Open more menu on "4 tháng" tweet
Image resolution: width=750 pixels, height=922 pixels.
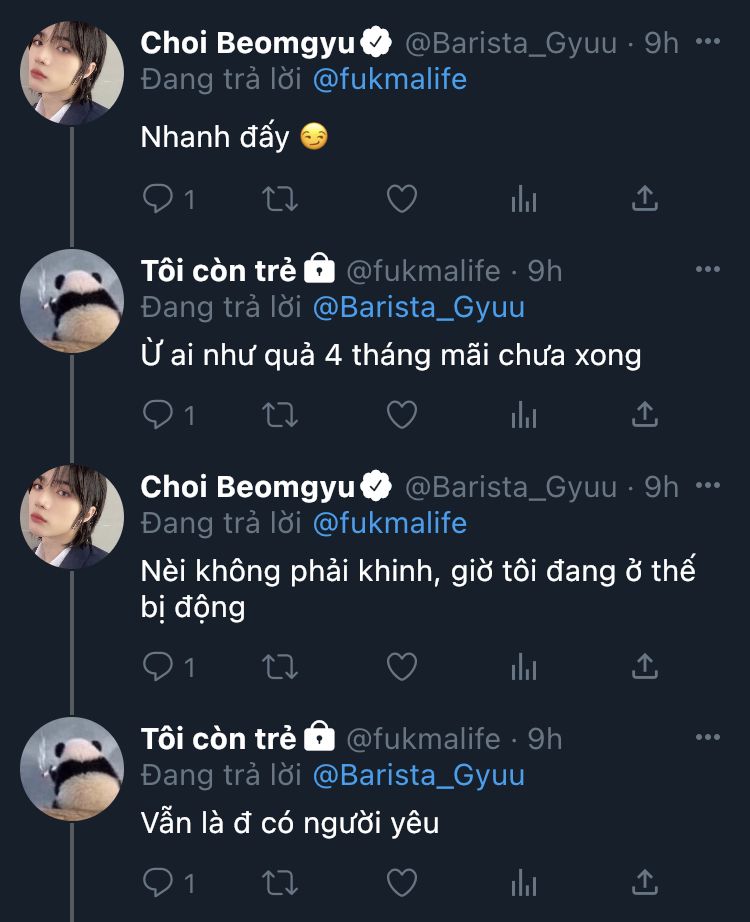coord(707,270)
